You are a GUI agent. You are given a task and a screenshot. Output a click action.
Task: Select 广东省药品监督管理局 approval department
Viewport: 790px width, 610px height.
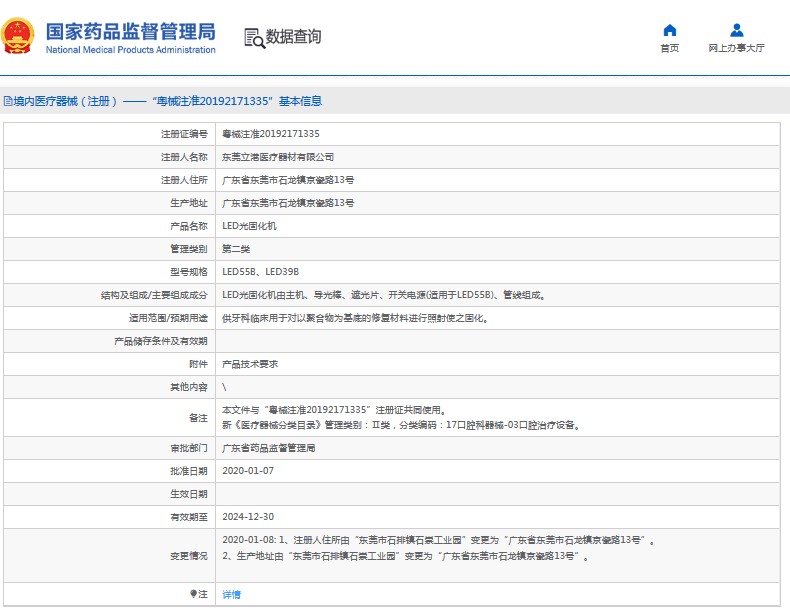(x=269, y=448)
